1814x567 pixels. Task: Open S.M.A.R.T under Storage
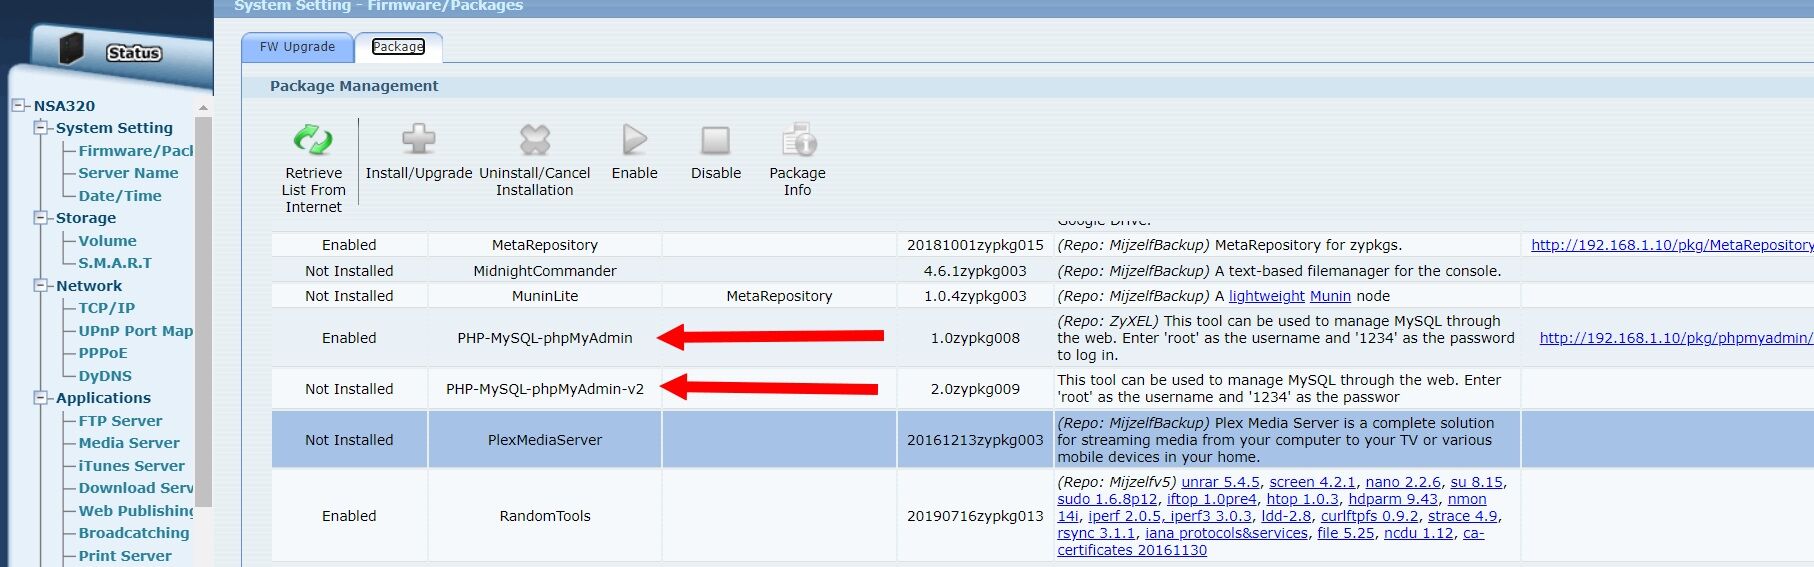click(x=115, y=262)
